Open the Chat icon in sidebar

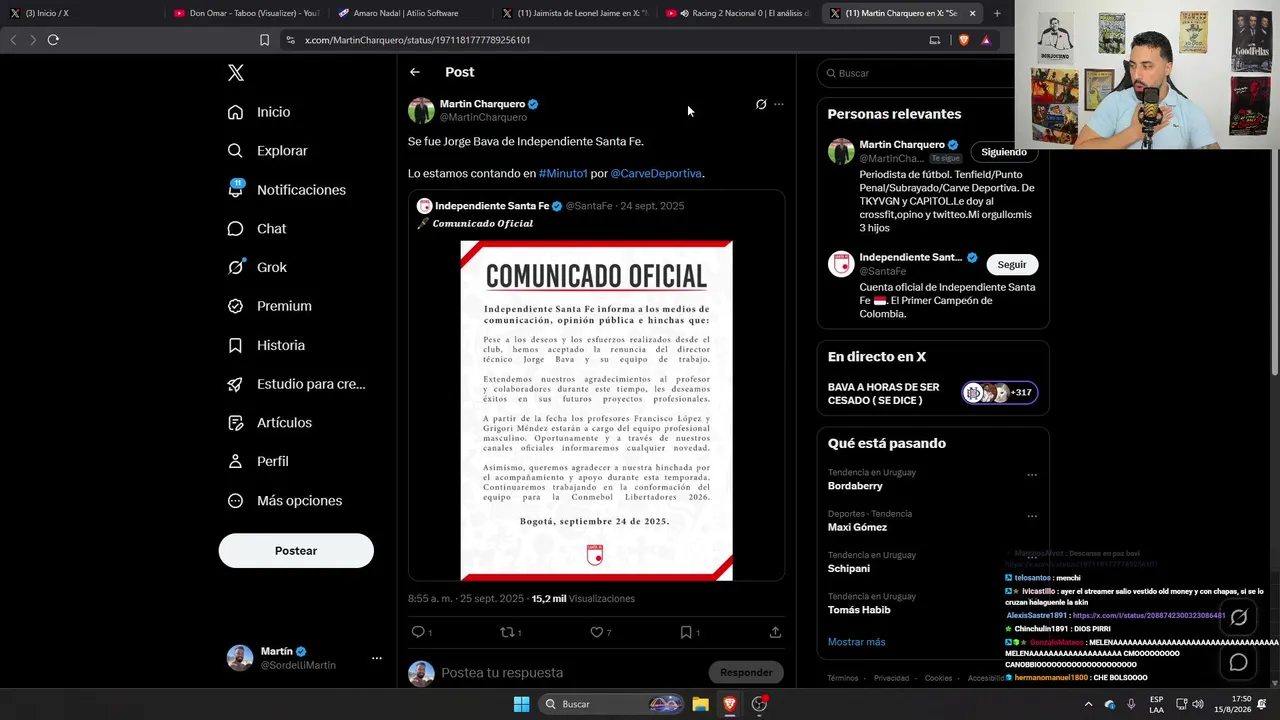click(x=235, y=229)
